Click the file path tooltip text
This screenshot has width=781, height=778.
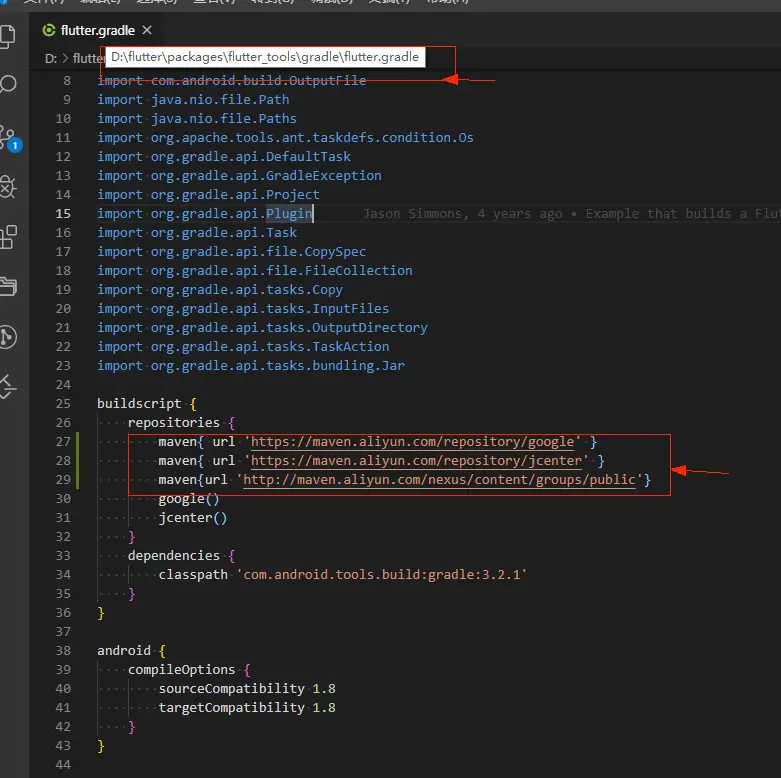click(x=264, y=57)
